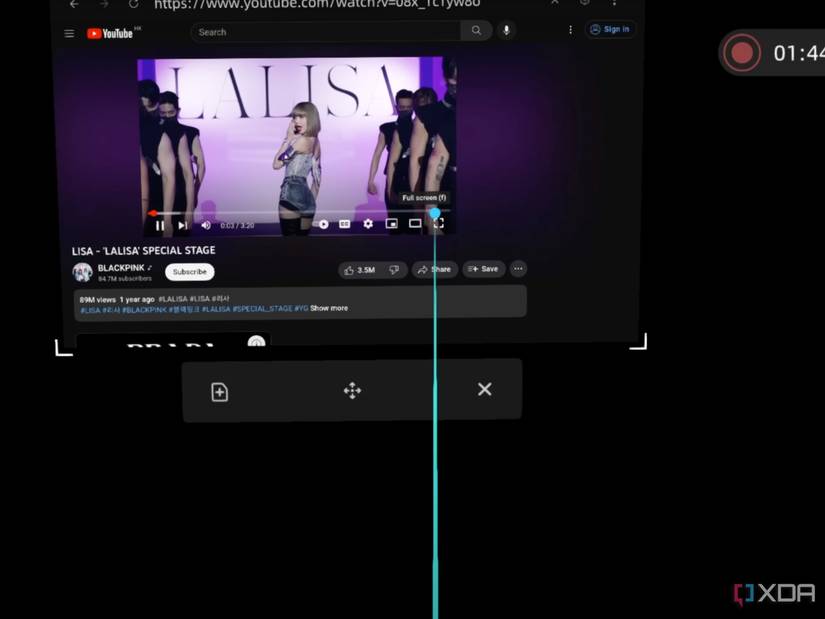The width and height of the screenshot is (825, 619).
Task: Click the 0:03 / 3:20 time display
Action: 237,225
